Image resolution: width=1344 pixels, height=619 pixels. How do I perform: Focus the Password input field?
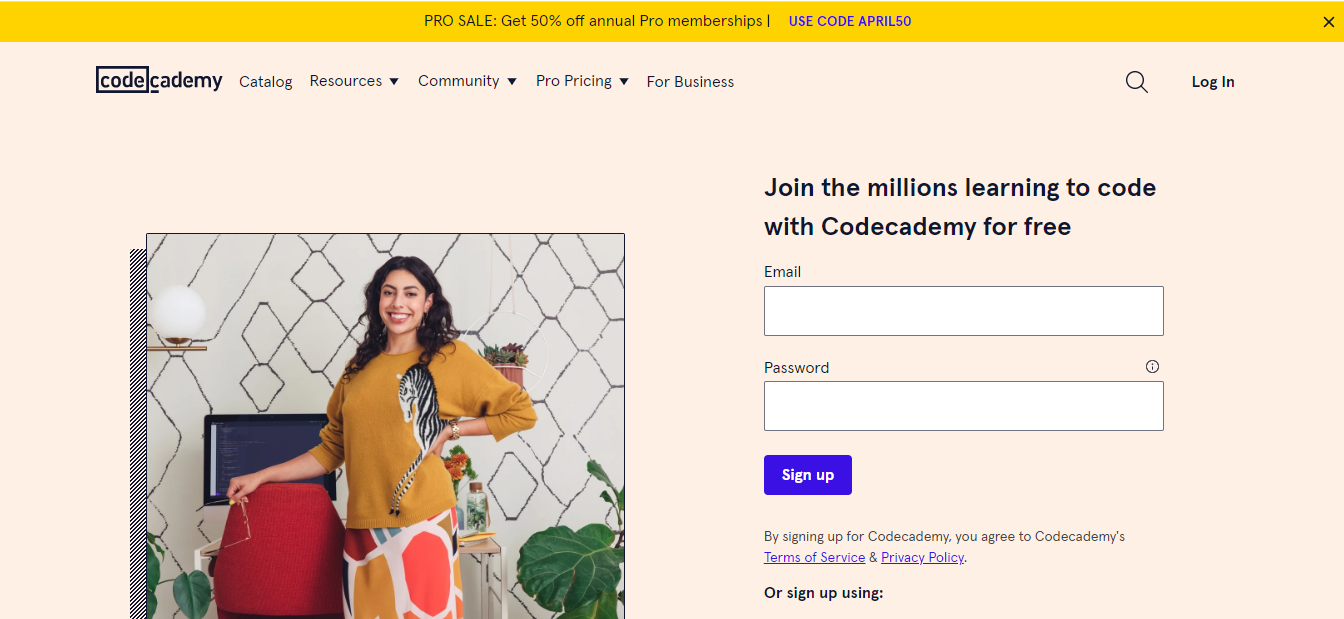coord(963,406)
